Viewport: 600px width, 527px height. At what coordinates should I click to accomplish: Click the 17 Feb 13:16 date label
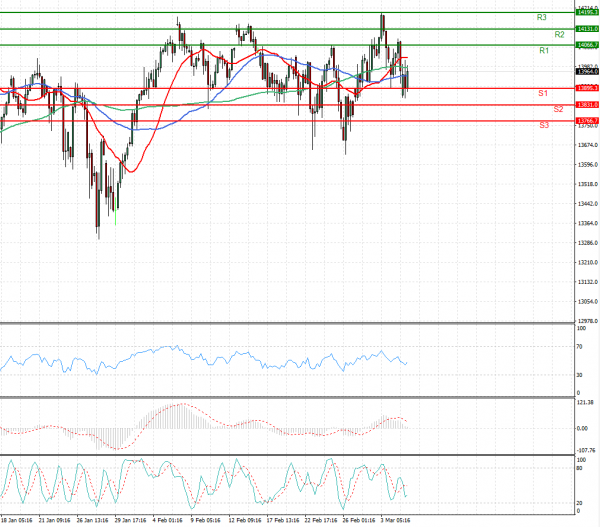pyautogui.click(x=283, y=520)
